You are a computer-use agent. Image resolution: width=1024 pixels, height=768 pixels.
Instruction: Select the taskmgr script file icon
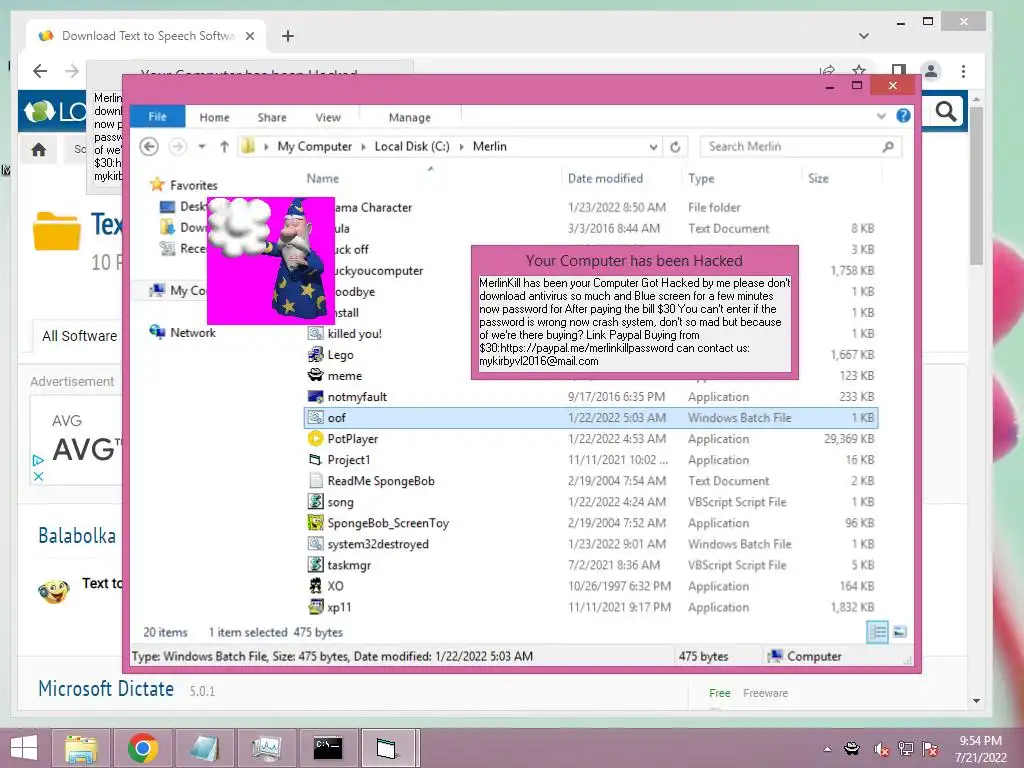tap(315, 565)
